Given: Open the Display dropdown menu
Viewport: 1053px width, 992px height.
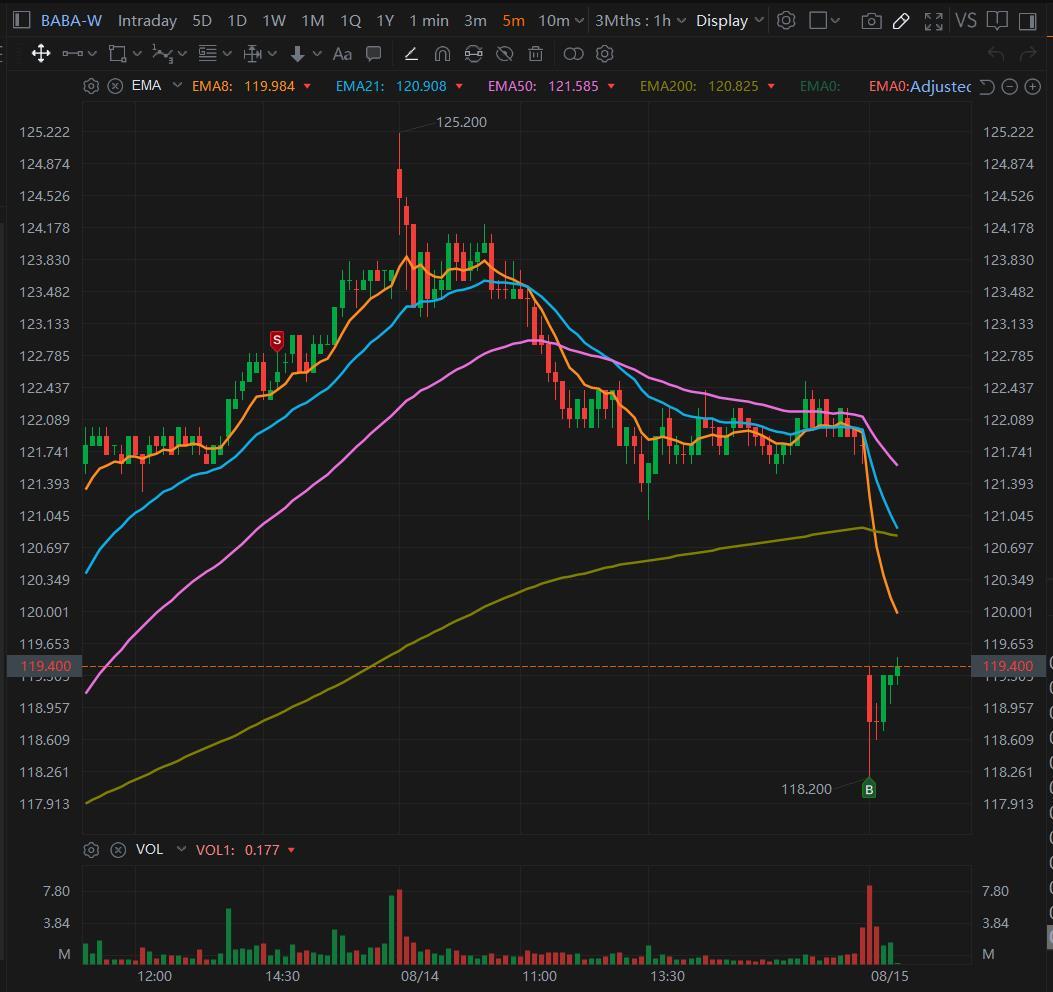Looking at the screenshot, I should pos(730,21).
